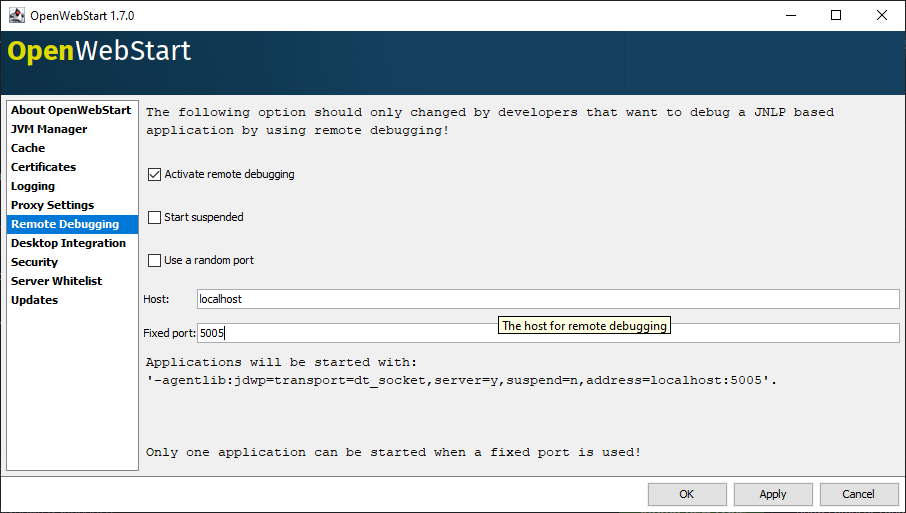Click the 'Fixed port:' label

click(x=169, y=333)
